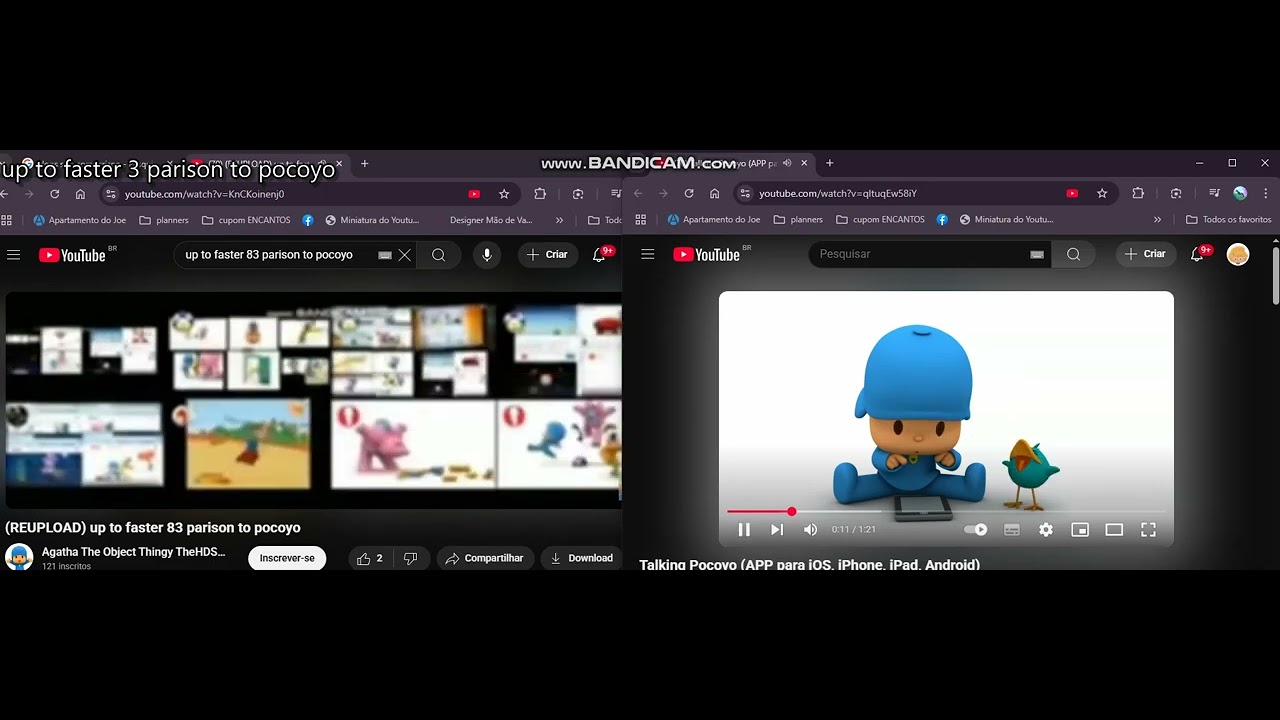The width and height of the screenshot is (1280, 720).
Task: Click the right window page scrollbar
Action: pos(1275,275)
